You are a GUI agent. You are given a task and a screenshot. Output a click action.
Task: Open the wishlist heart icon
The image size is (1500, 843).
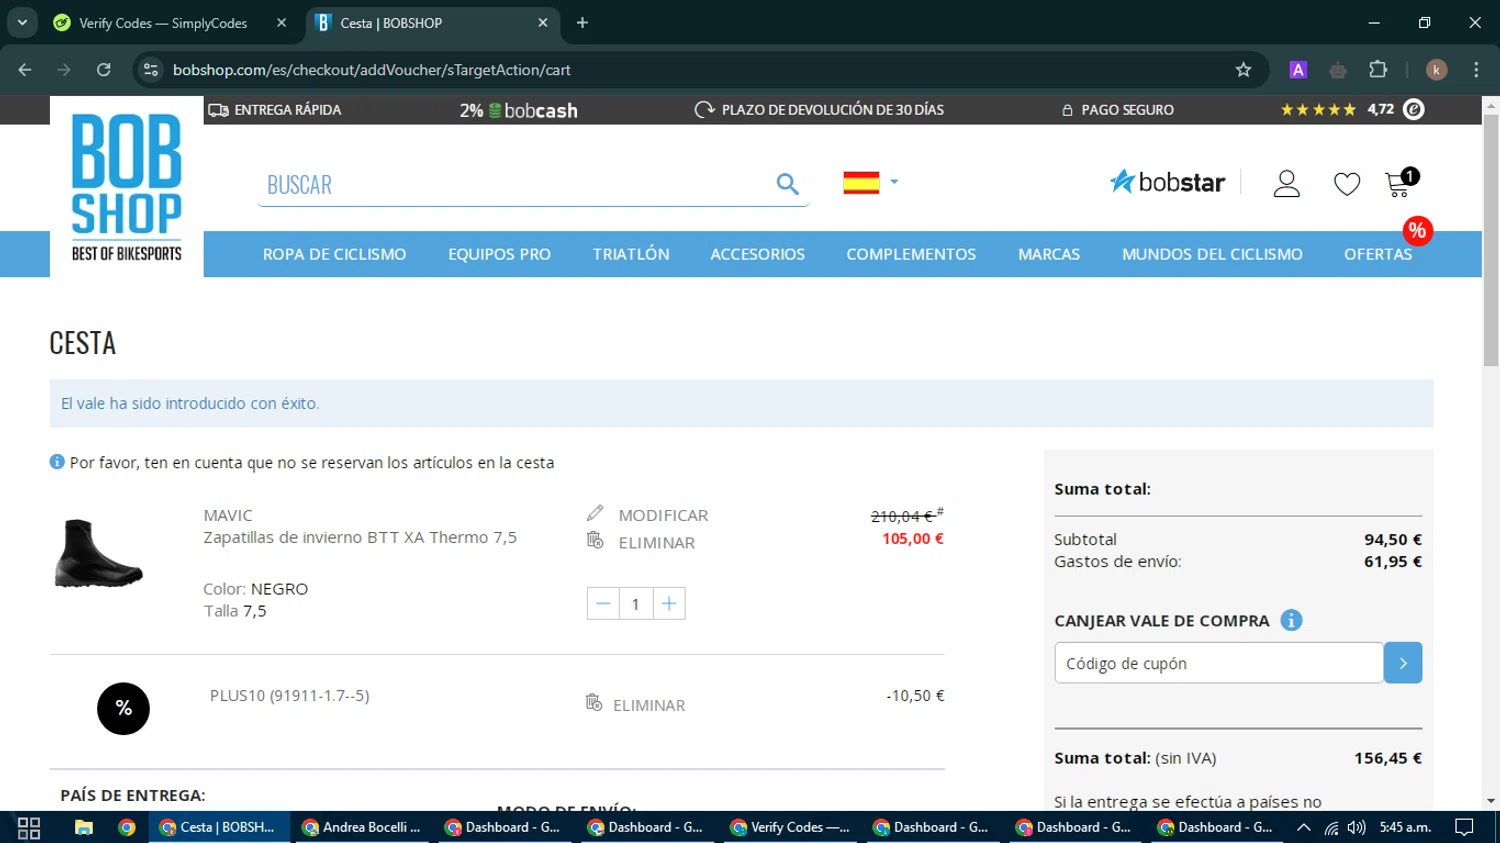point(1346,184)
